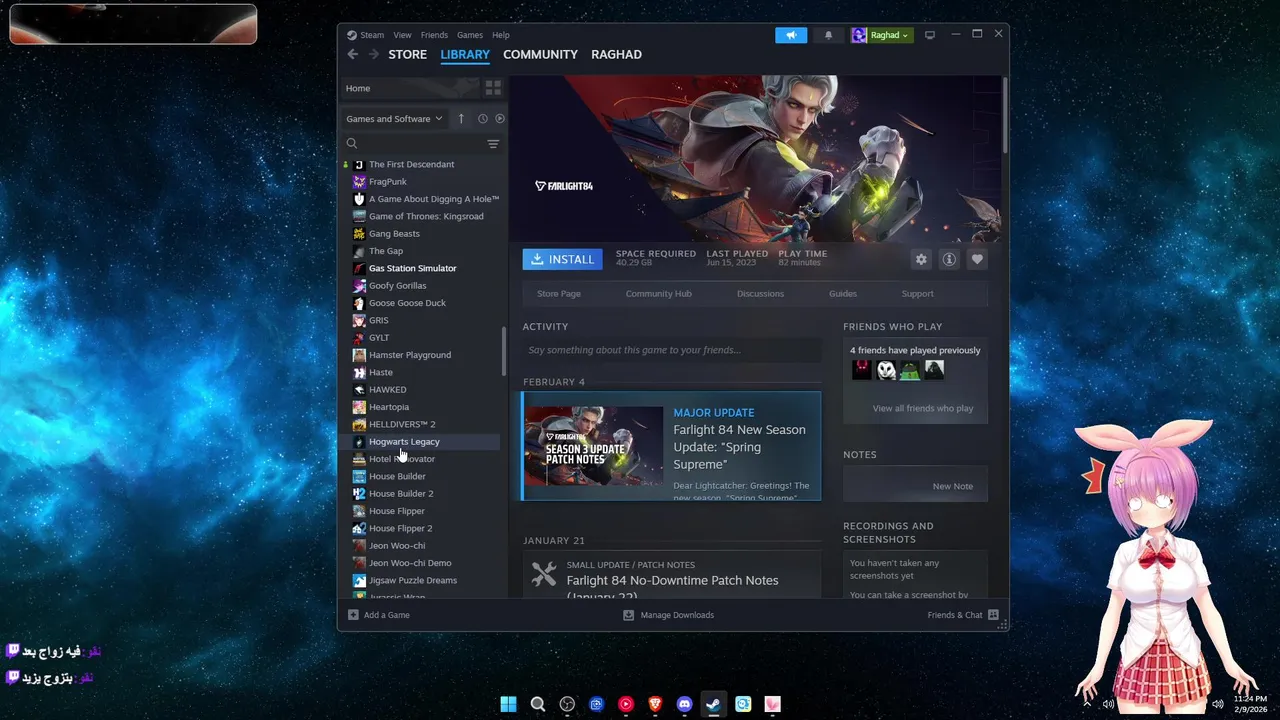1280x720 pixels.
Task: Open the Games menu
Action: (x=470, y=35)
